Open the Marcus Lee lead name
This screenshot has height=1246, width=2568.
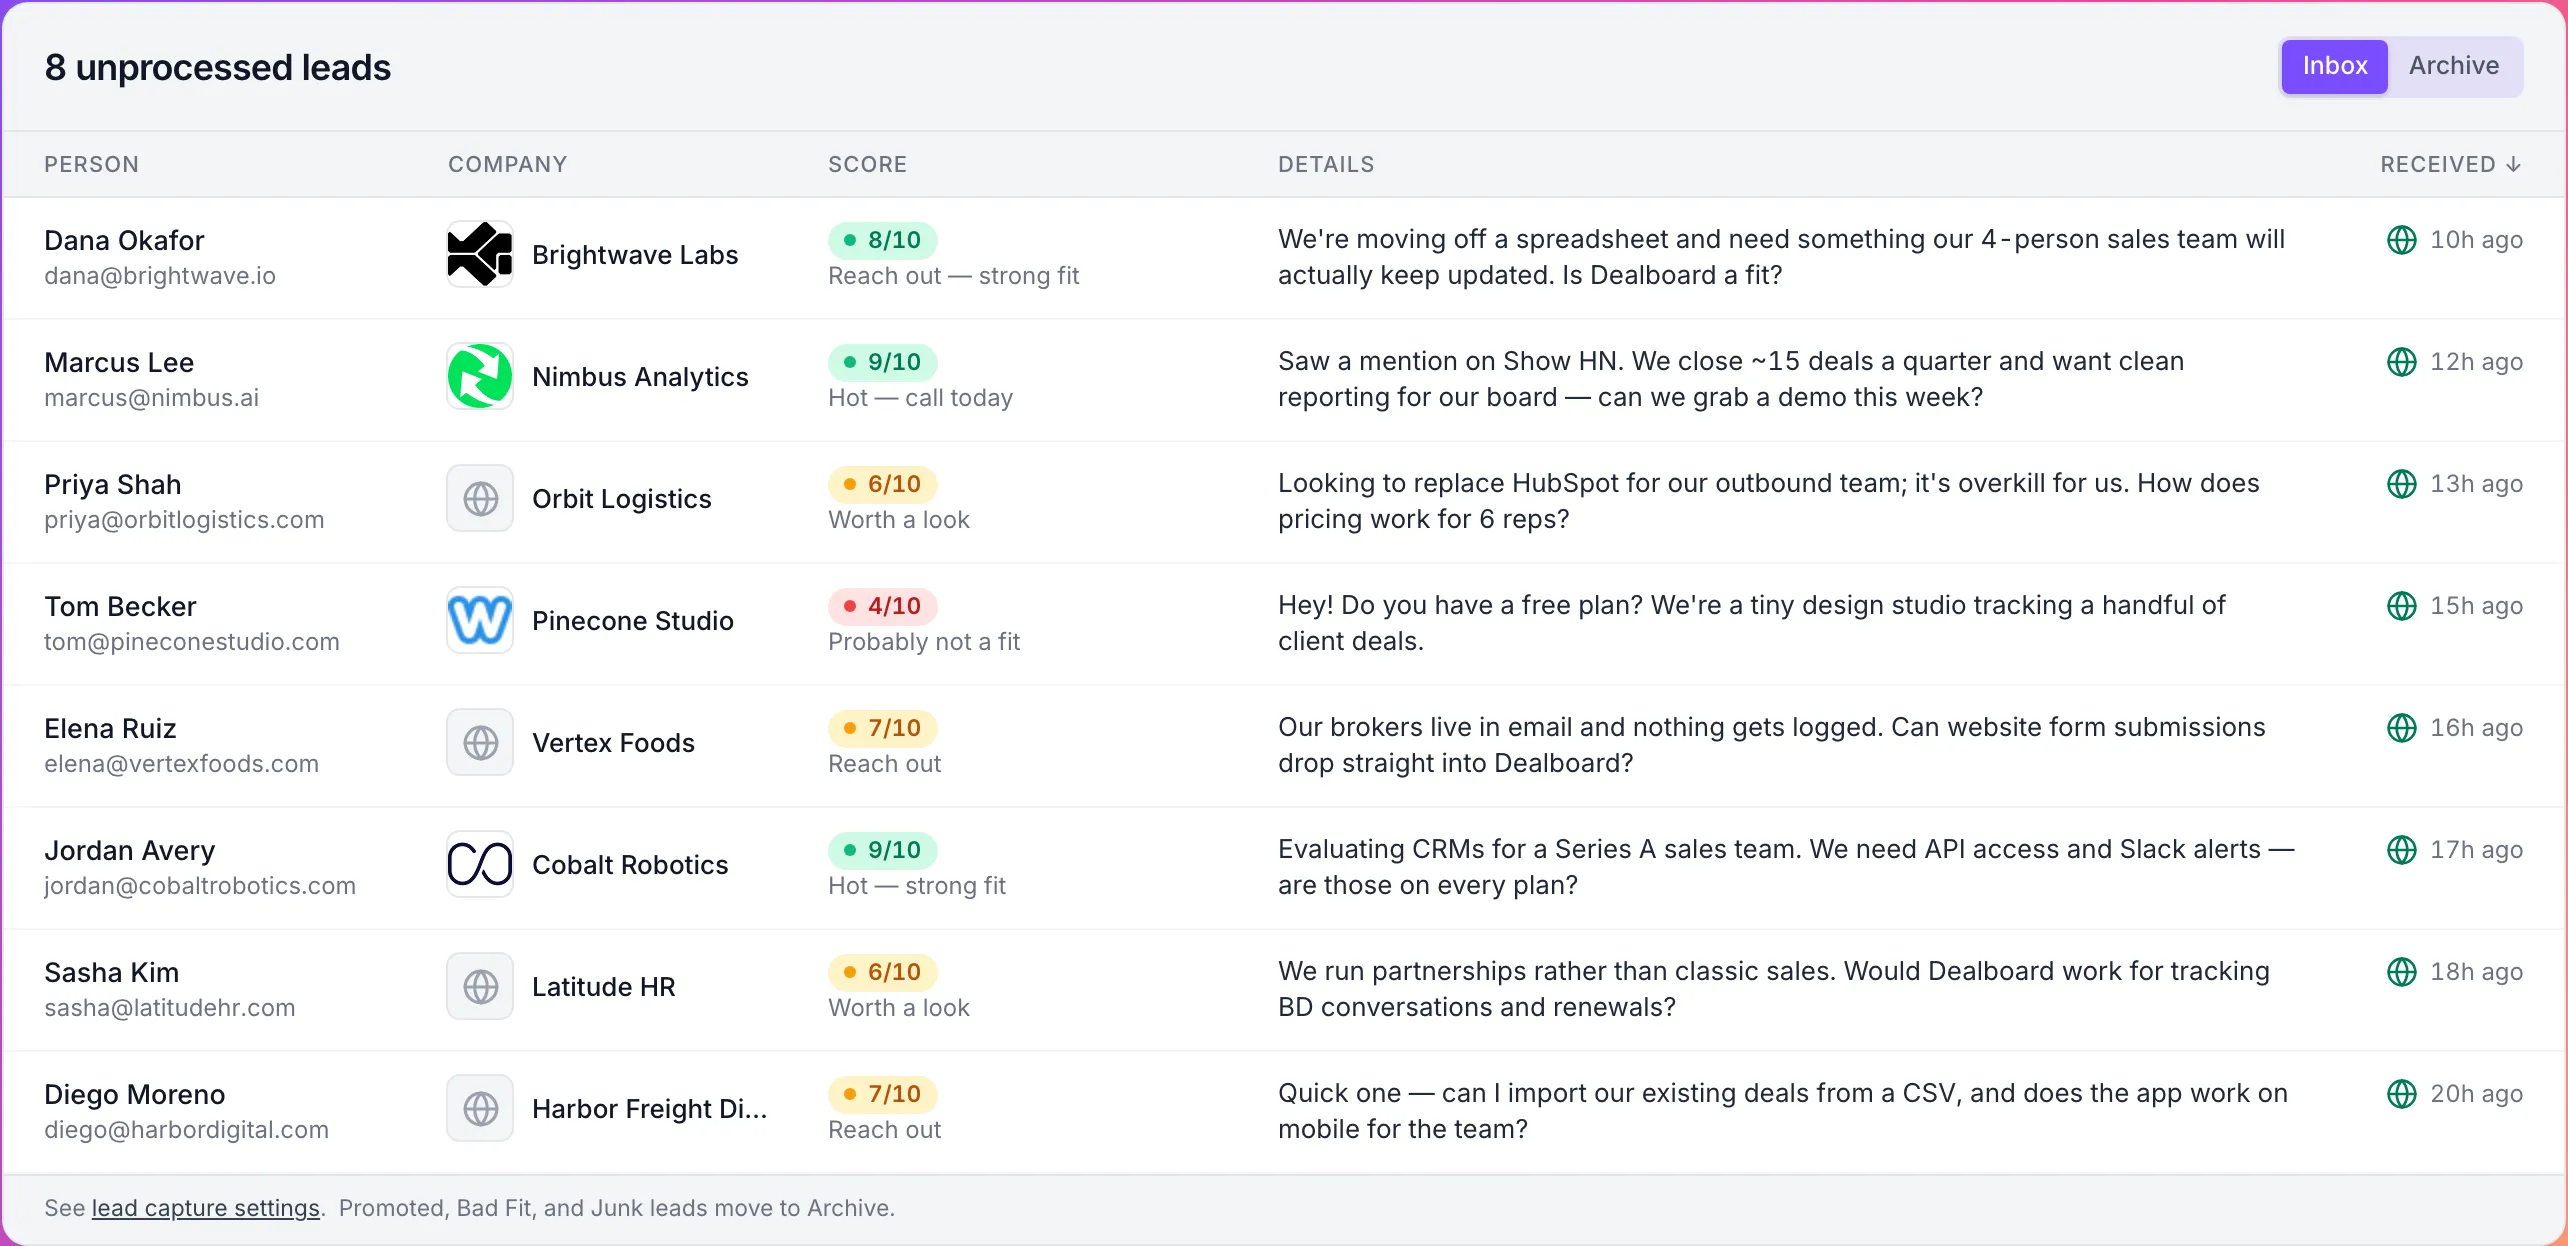pyautogui.click(x=119, y=362)
